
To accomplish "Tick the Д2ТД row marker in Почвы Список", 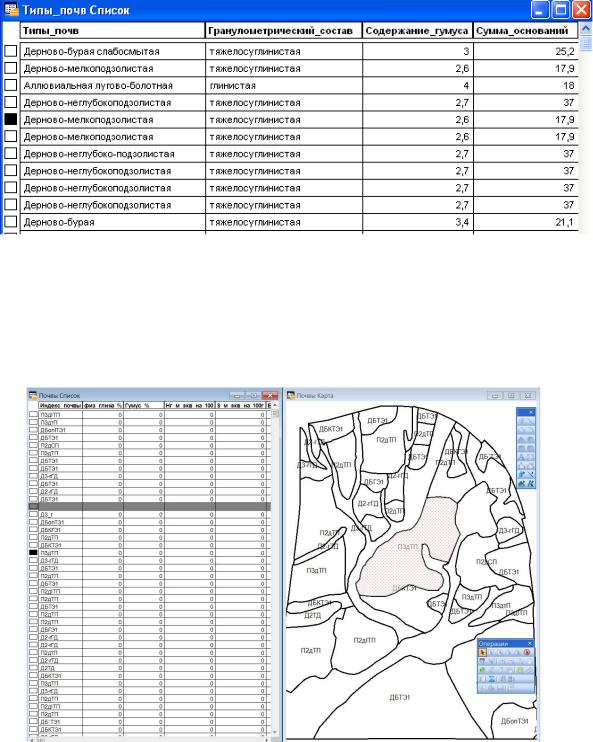I will click(33, 668).
